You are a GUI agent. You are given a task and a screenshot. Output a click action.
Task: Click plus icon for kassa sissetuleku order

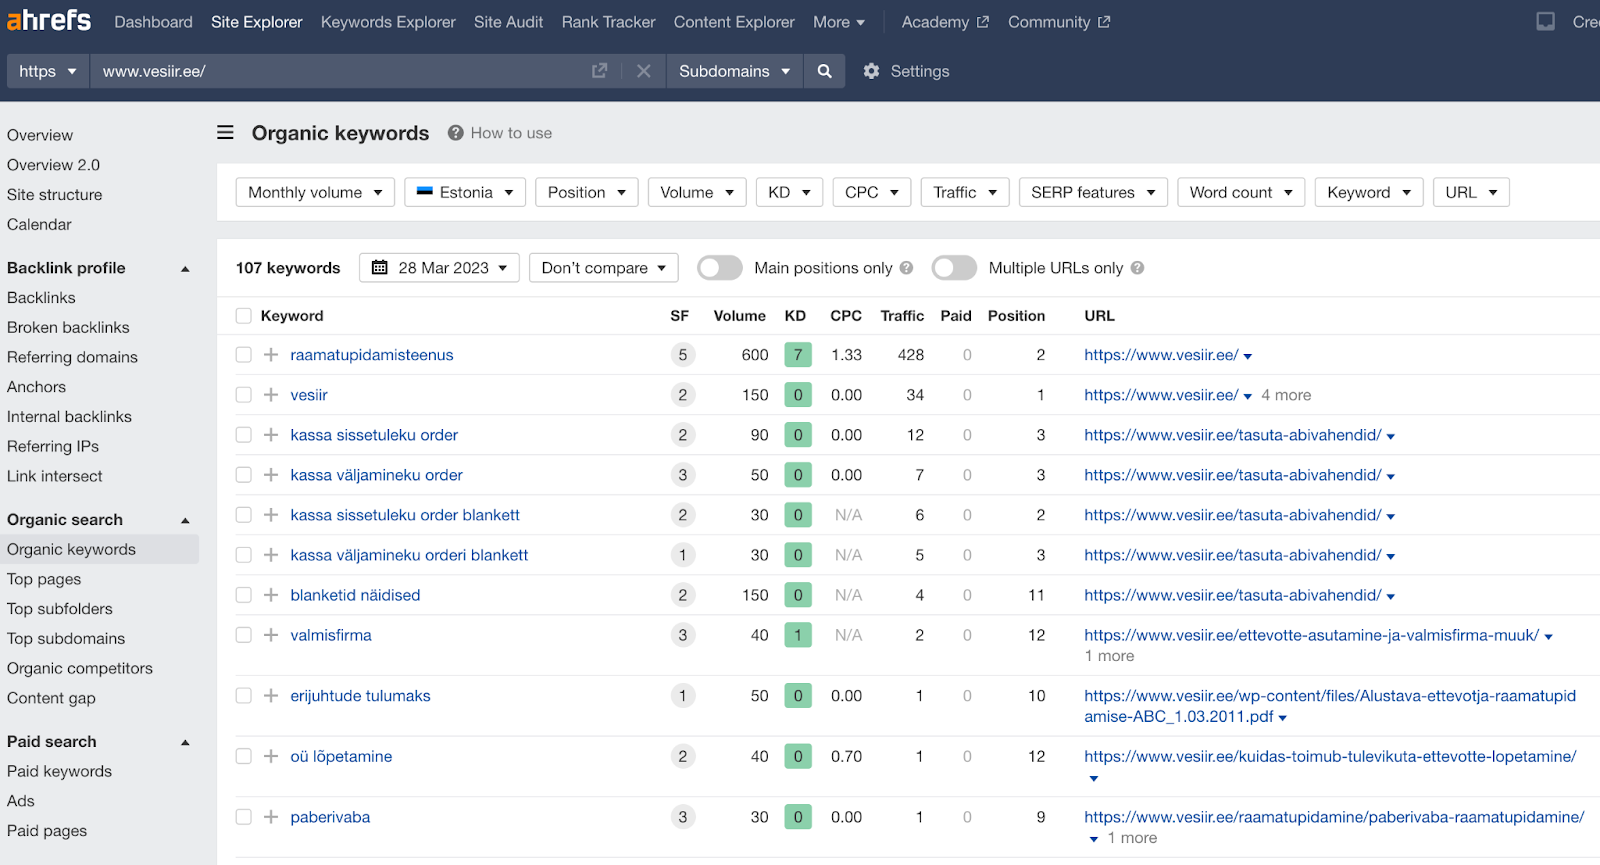click(x=271, y=435)
